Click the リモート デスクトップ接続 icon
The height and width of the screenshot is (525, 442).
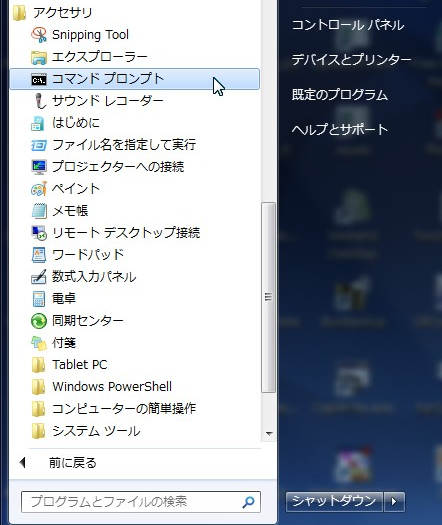pos(39,233)
